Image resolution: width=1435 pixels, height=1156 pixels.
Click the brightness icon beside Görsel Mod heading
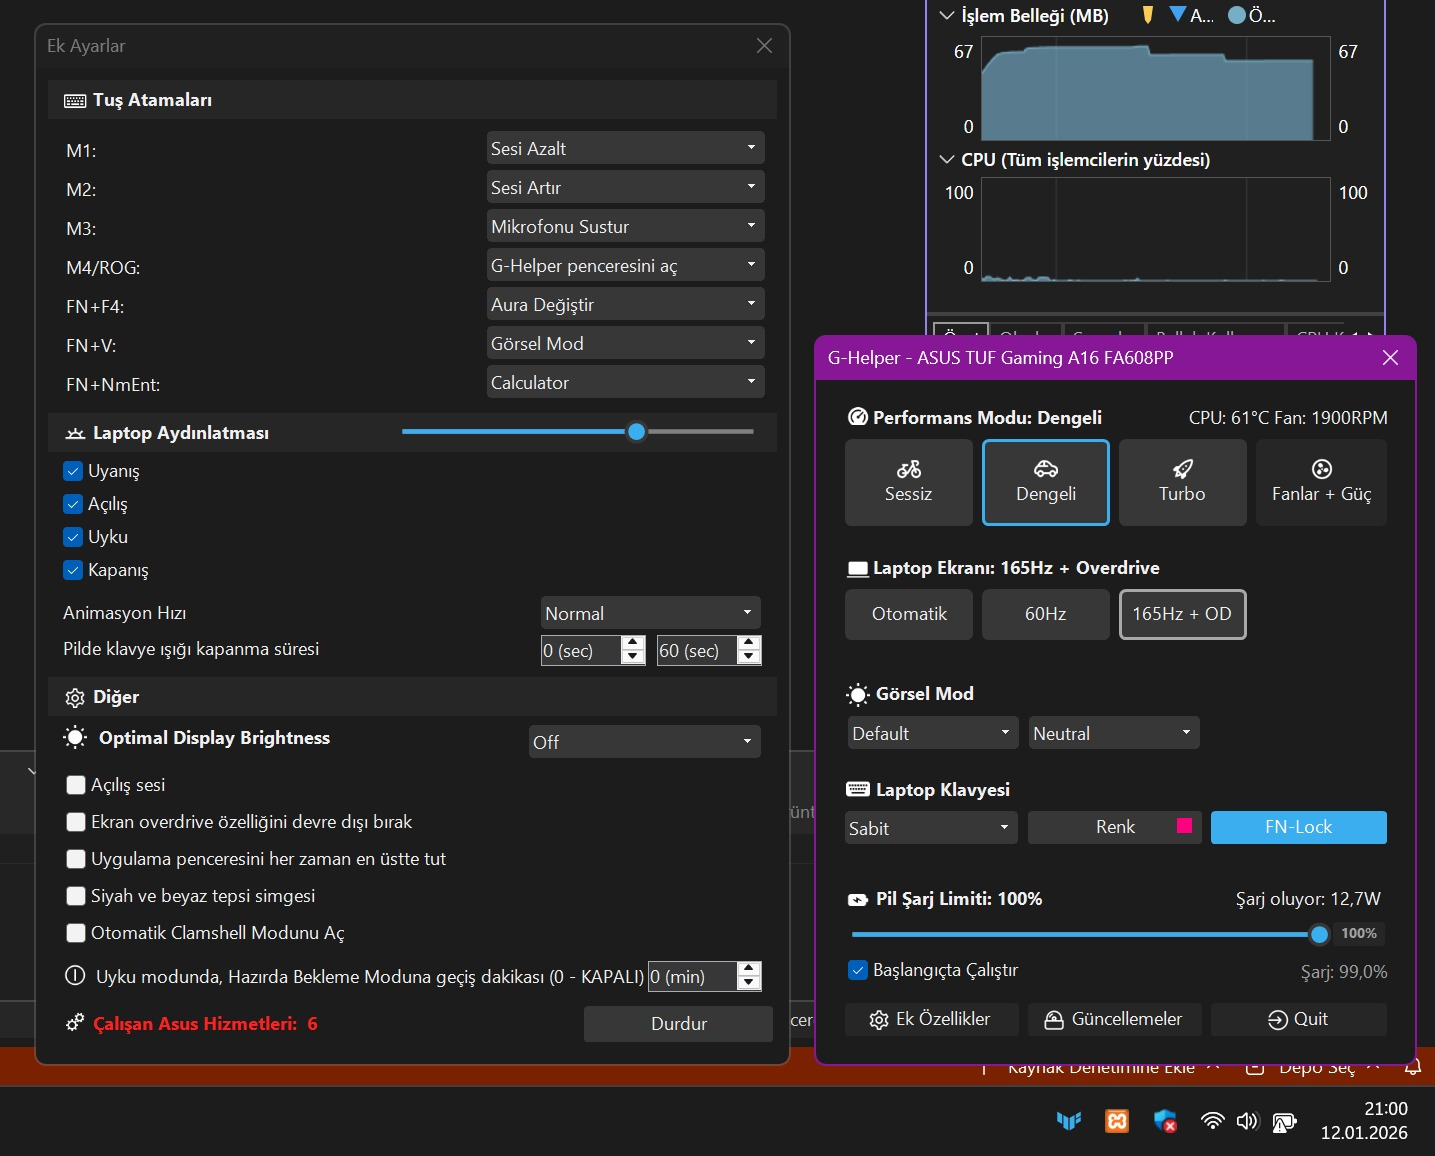click(x=858, y=694)
